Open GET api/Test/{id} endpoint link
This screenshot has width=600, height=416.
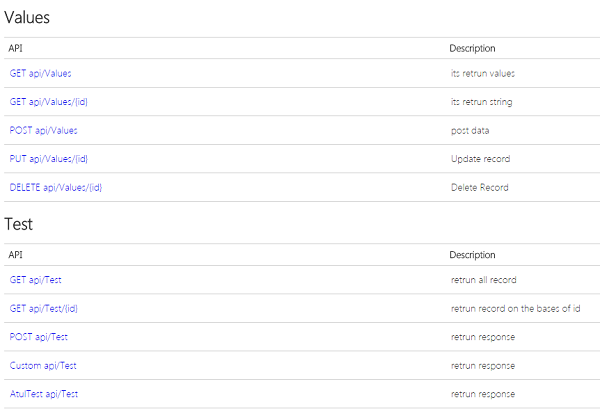(x=44, y=308)
